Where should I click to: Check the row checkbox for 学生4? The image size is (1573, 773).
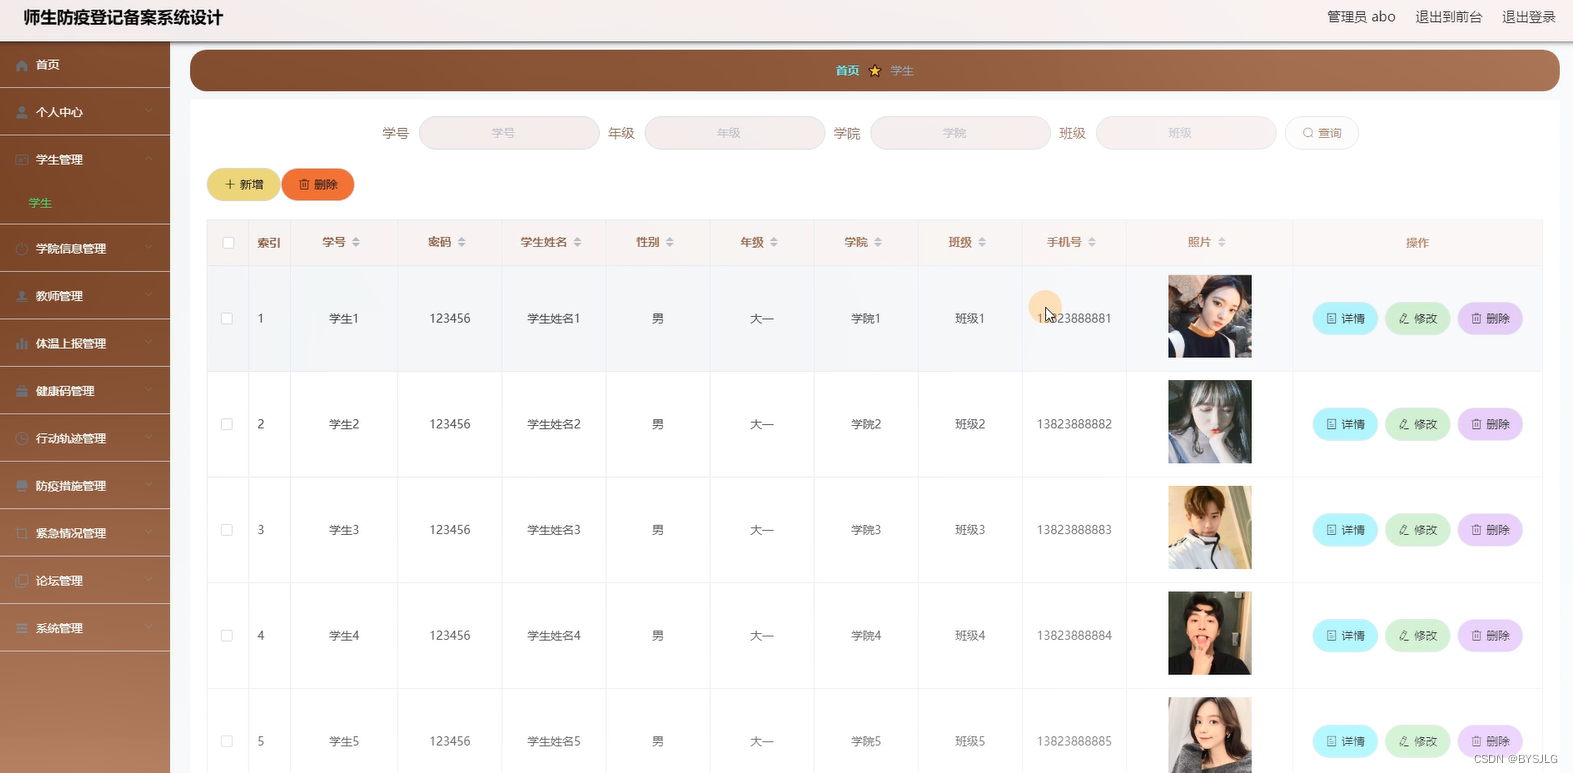227,636
